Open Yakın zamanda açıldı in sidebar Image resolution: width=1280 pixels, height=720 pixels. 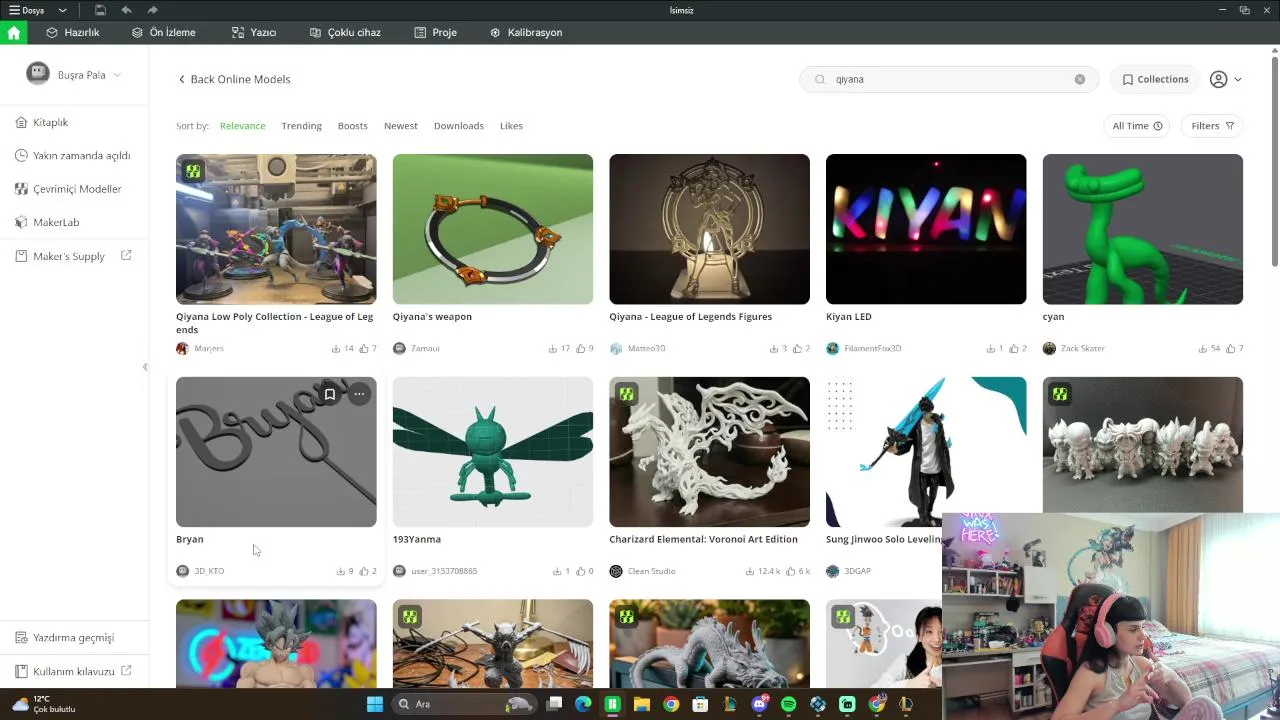[75, 155]
